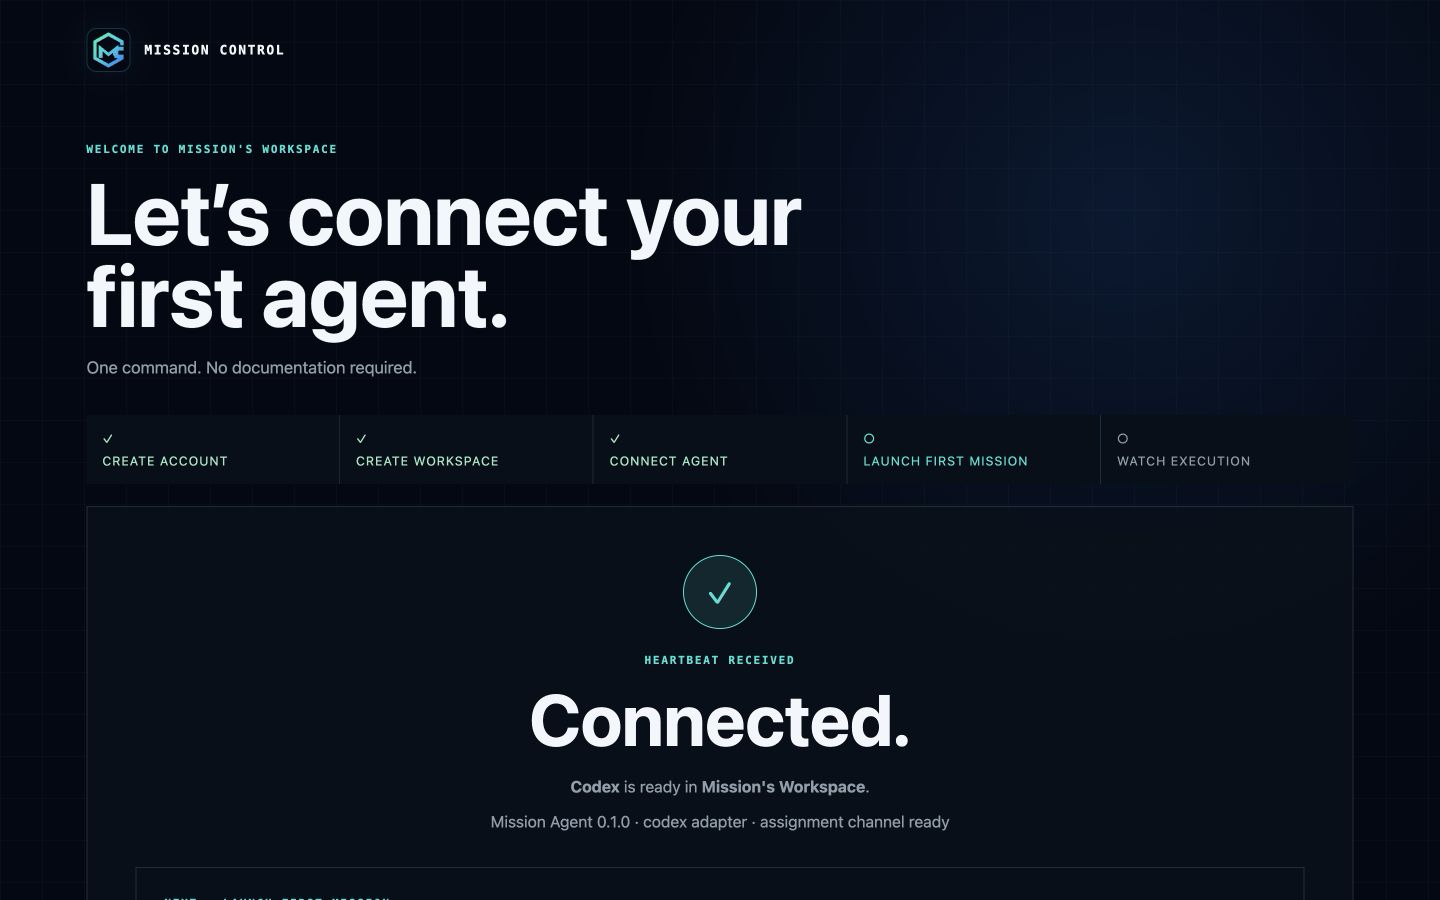Open the LAUNCH FIRST MISSION step label
Image resolution: width=1440 pixels, height=900 pixels.
(946, 461)
